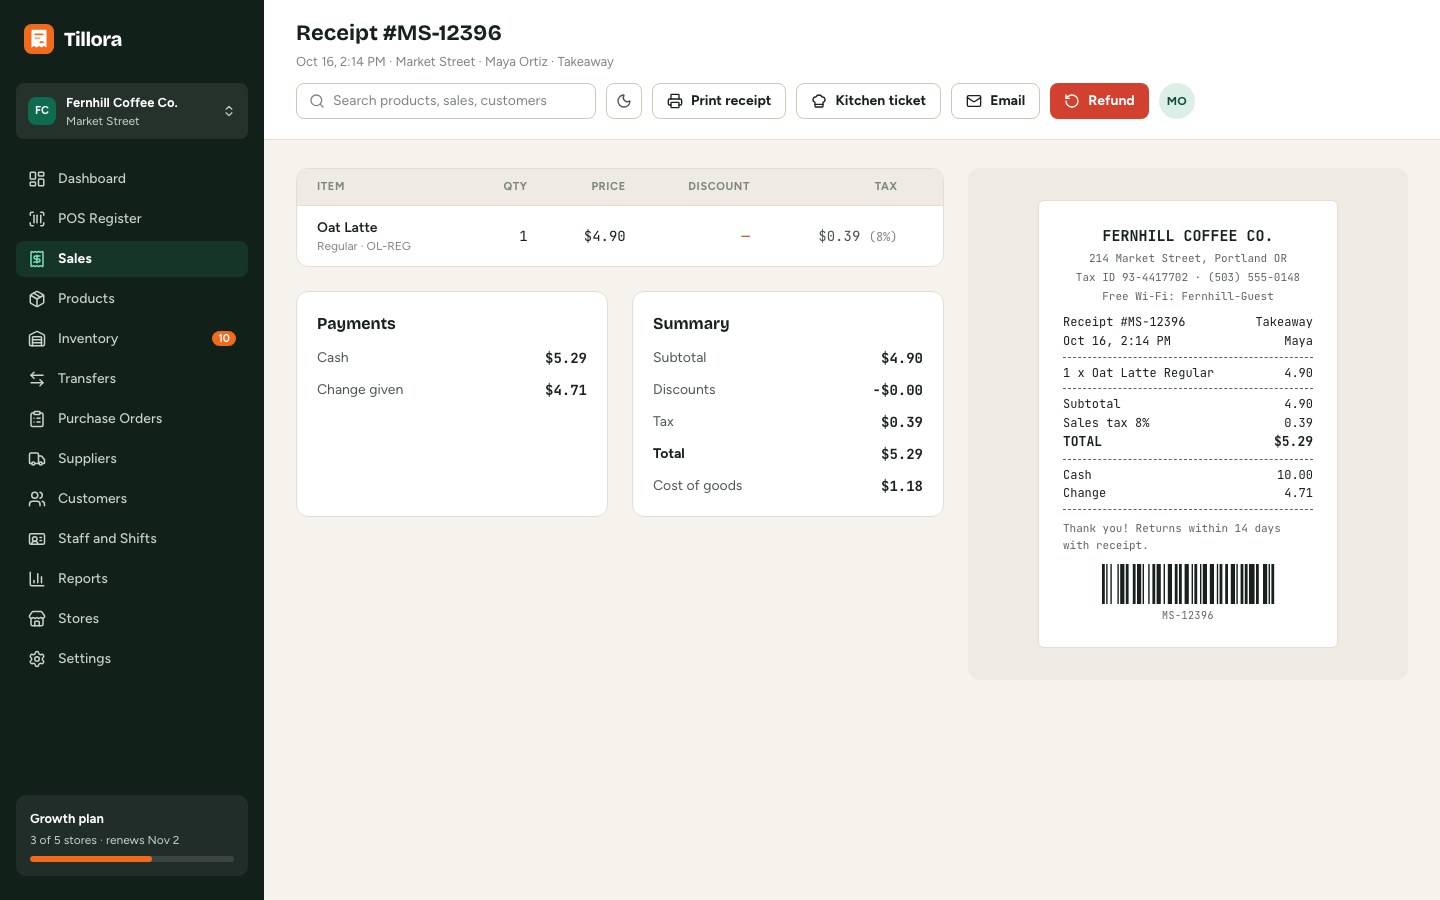Viewport: 1440px width, 900px height.
Task: Open POS Register from sidebar
Action: pyautogui.click(x=132, y=218)
